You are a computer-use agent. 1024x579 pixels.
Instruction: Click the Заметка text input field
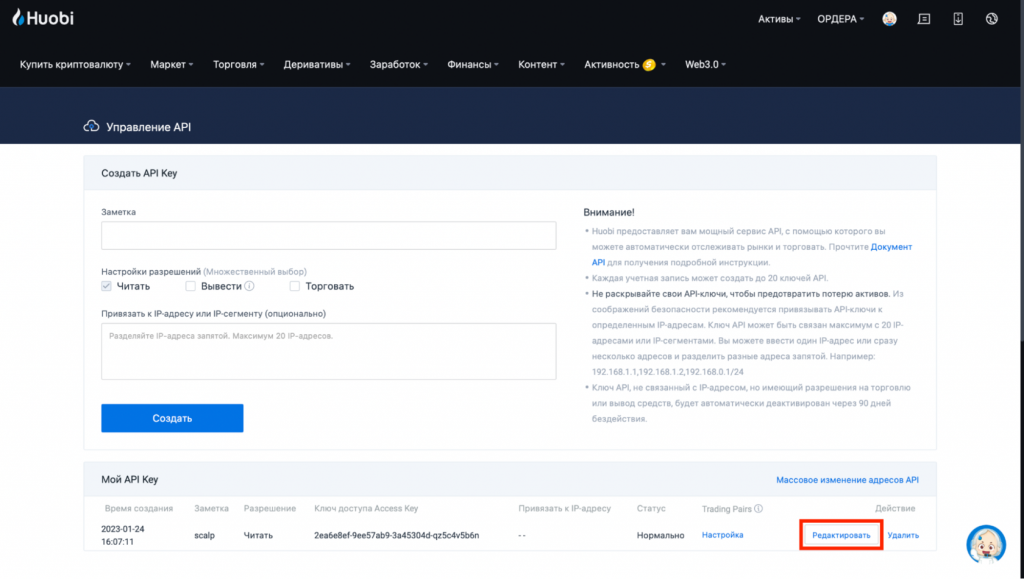point(328,235)
